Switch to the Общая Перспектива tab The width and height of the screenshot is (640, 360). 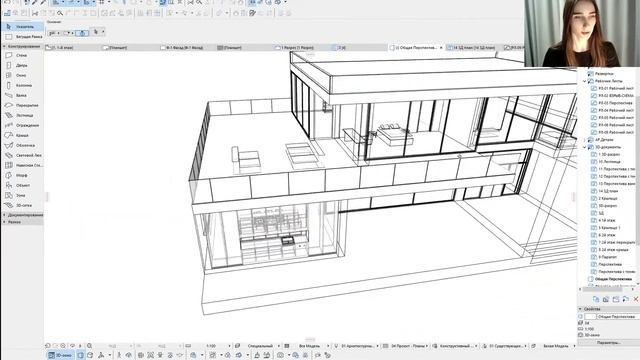pyautogui.click(x=415, y=48)
